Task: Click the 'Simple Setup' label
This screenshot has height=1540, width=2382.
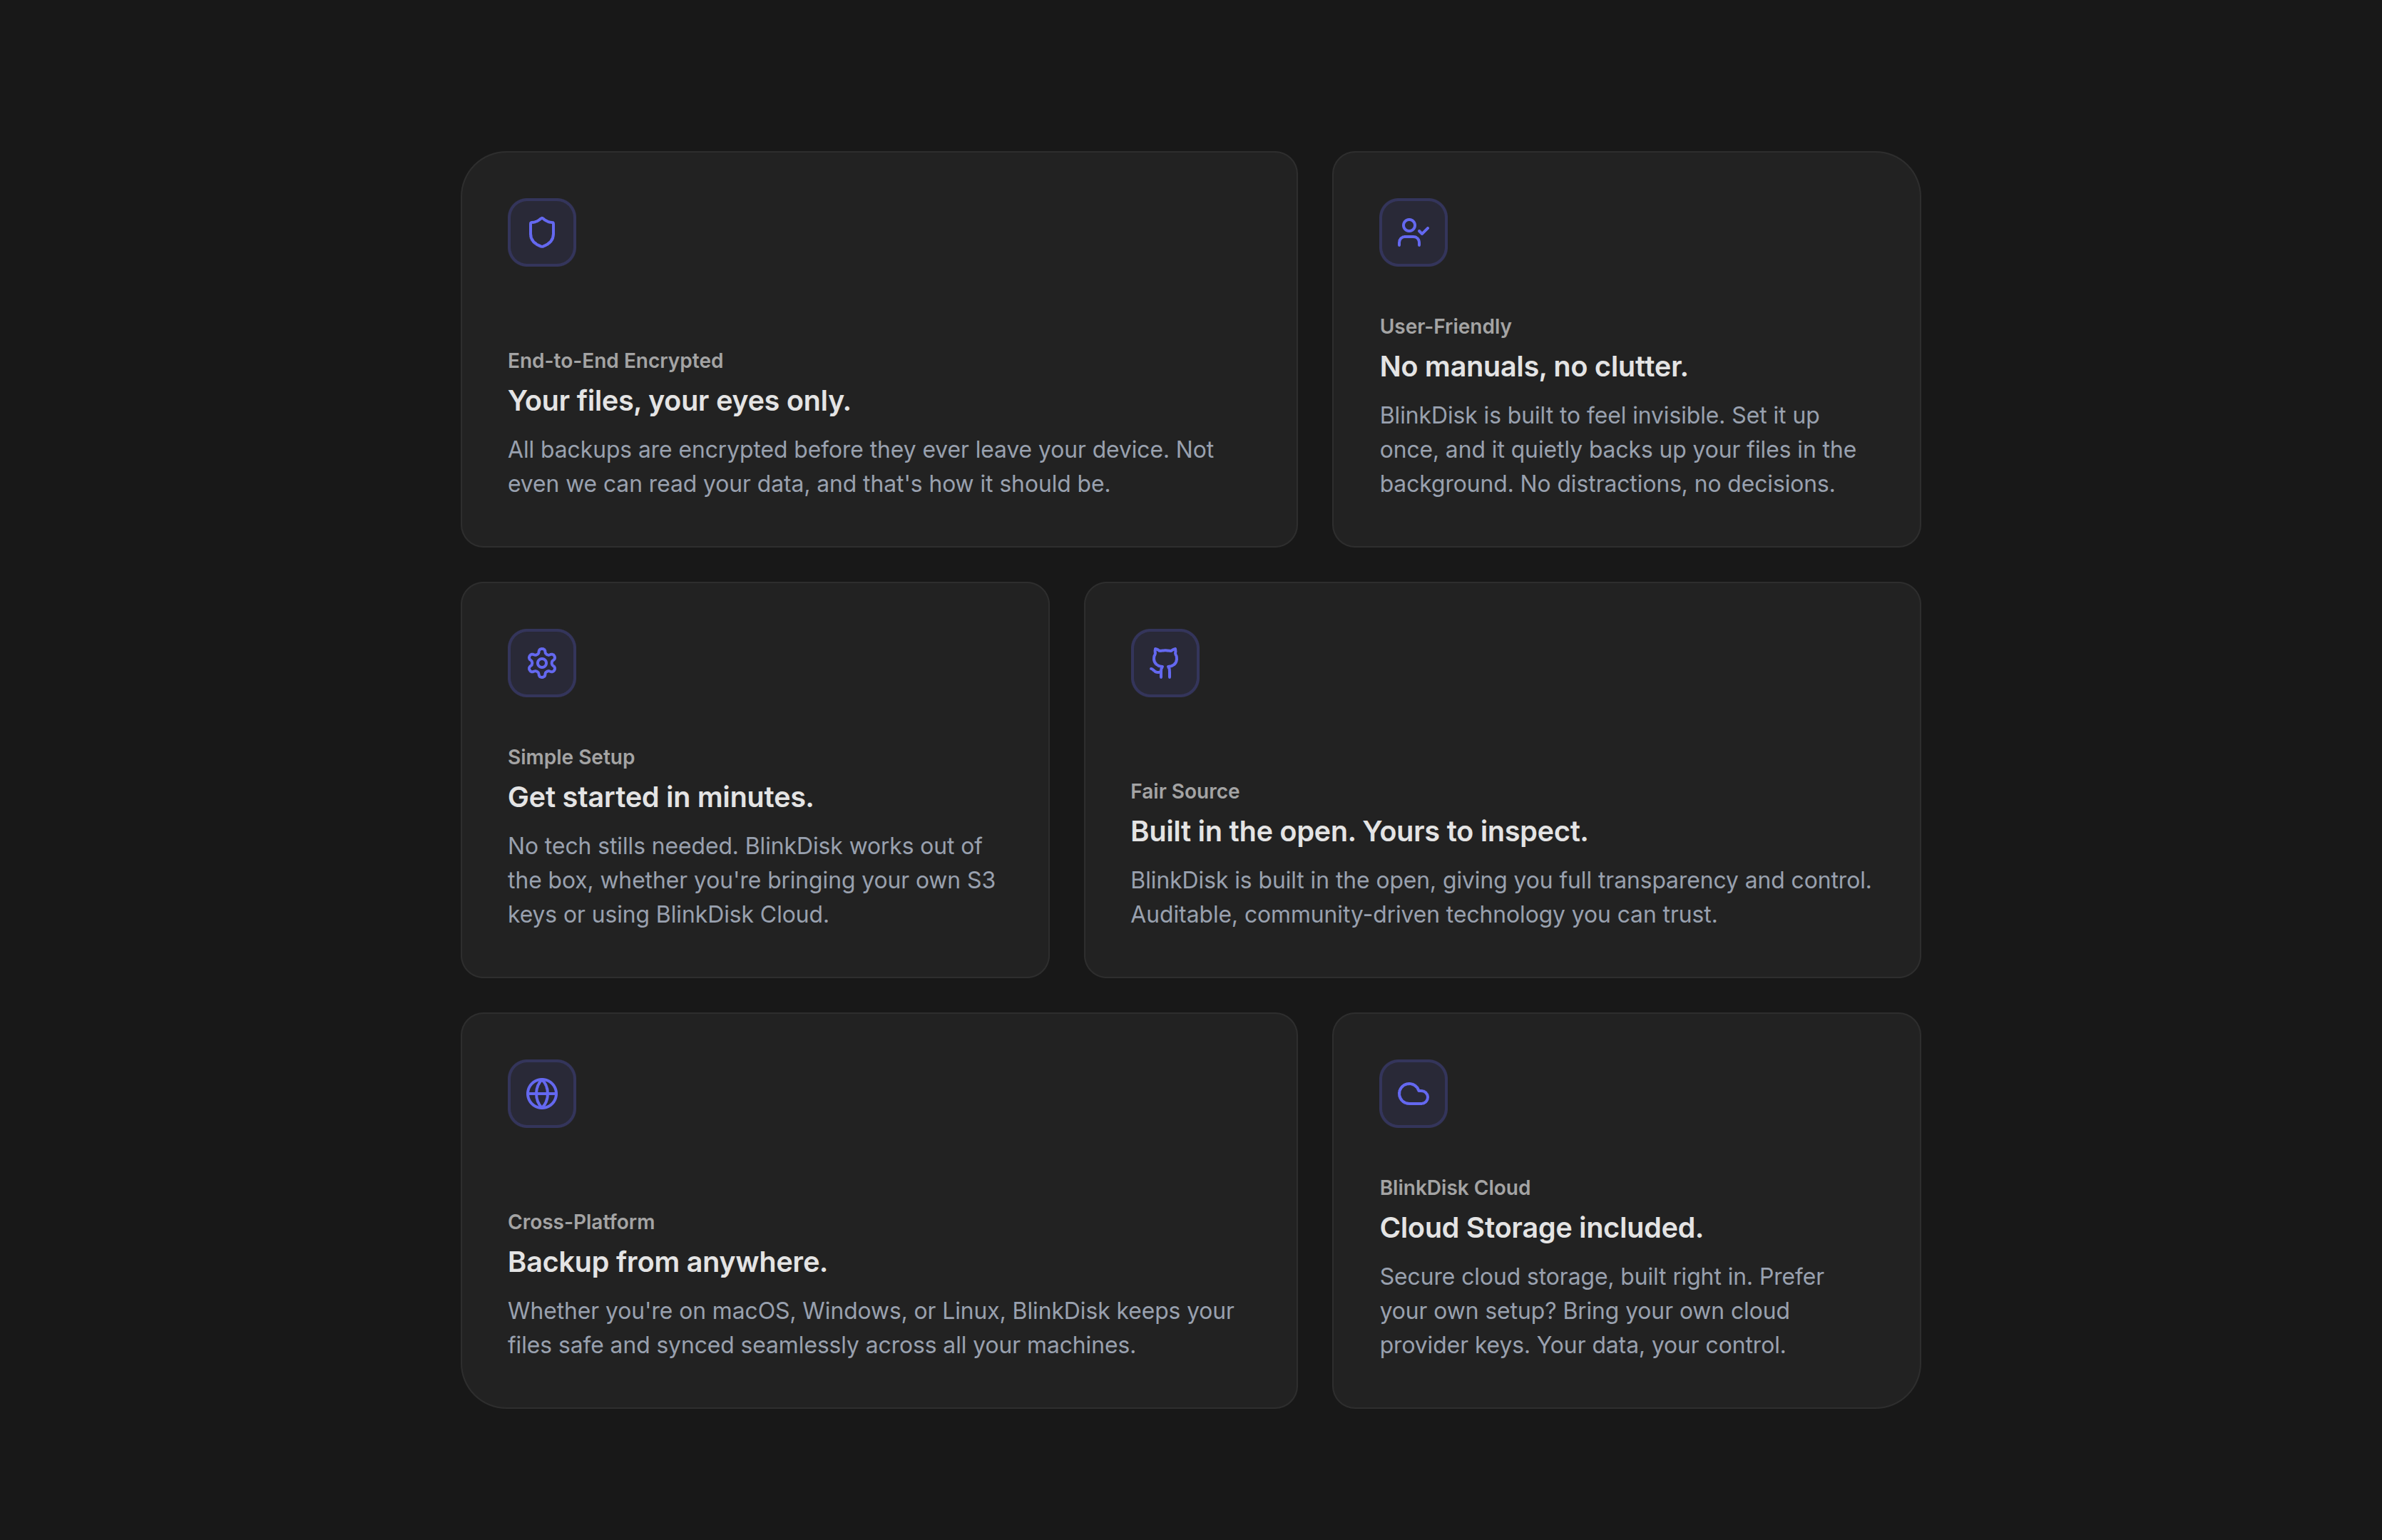Action: point(571,757)
